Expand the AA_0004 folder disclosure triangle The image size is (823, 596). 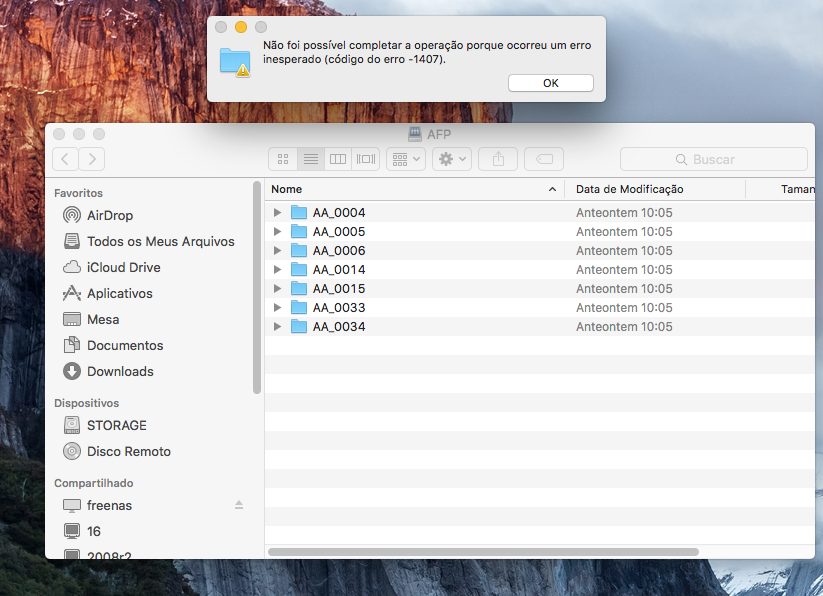click(277, 213)
